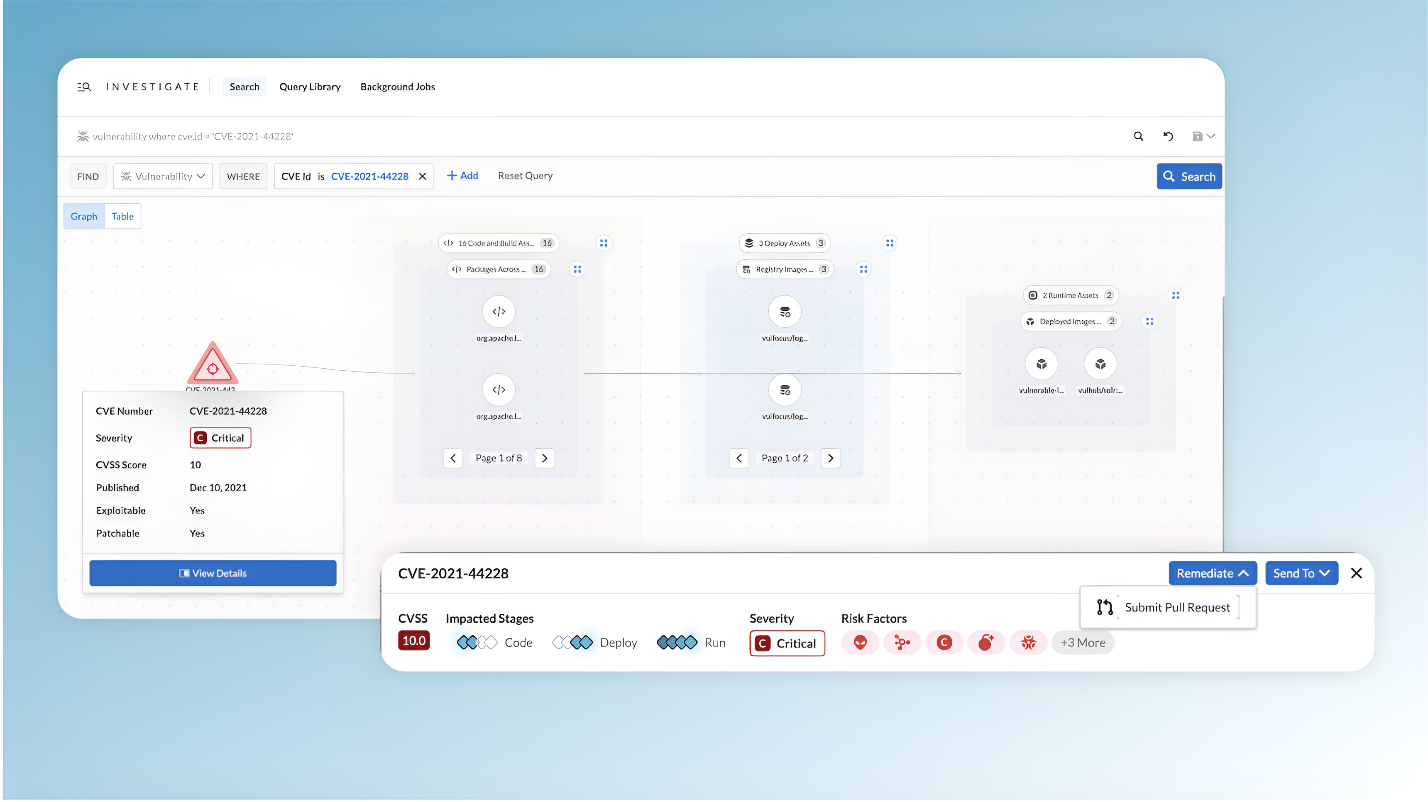Open the Send To dropdown

pos(1301,573)
